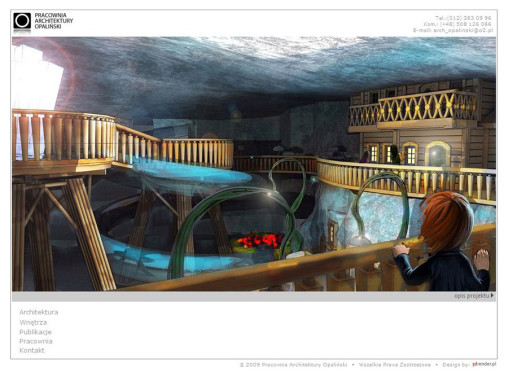Click the 2009 copyright text in footer
Image resolution: width=508 pixels, height=372 pixels.
[x=293, y=365]
